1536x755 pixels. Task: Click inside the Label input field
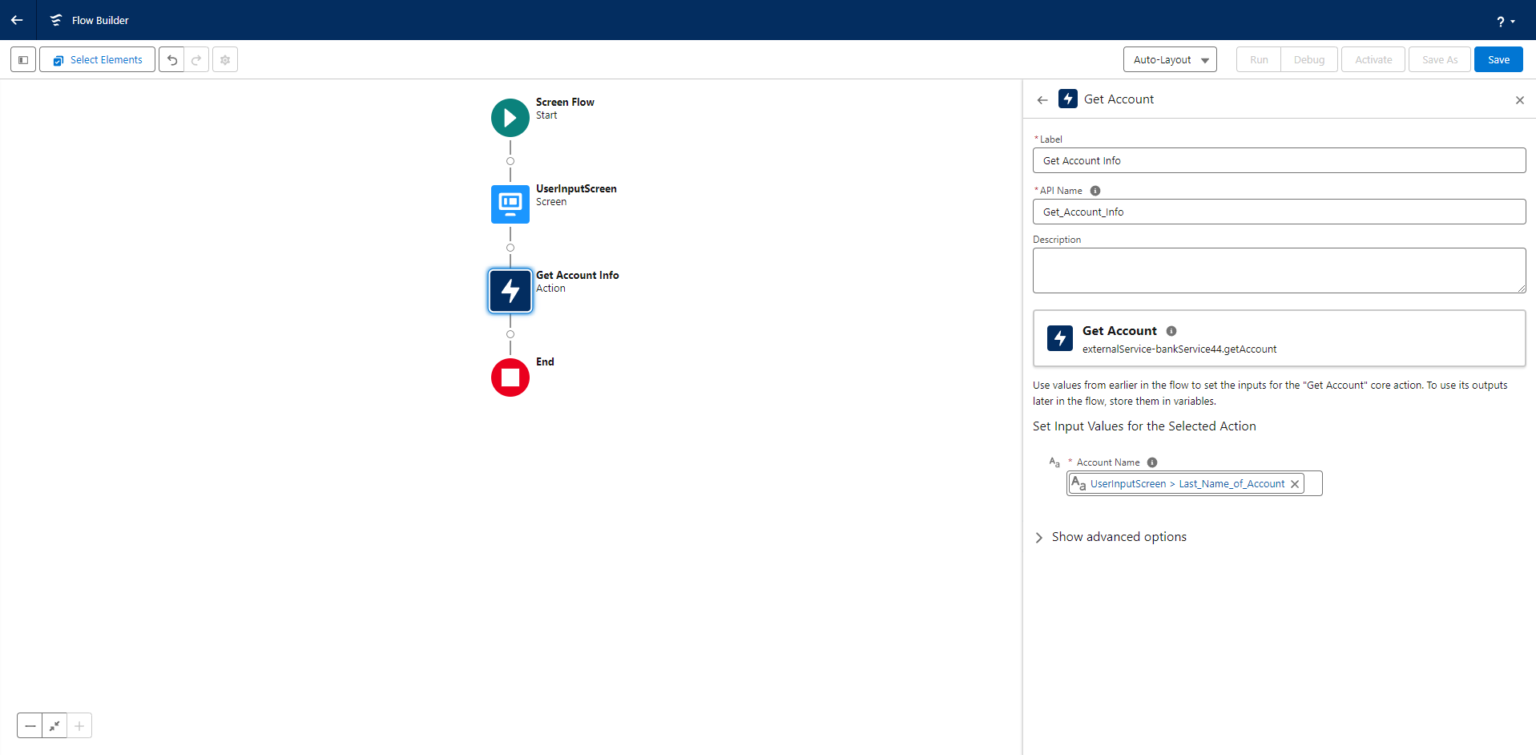[x=1279, y=160]
